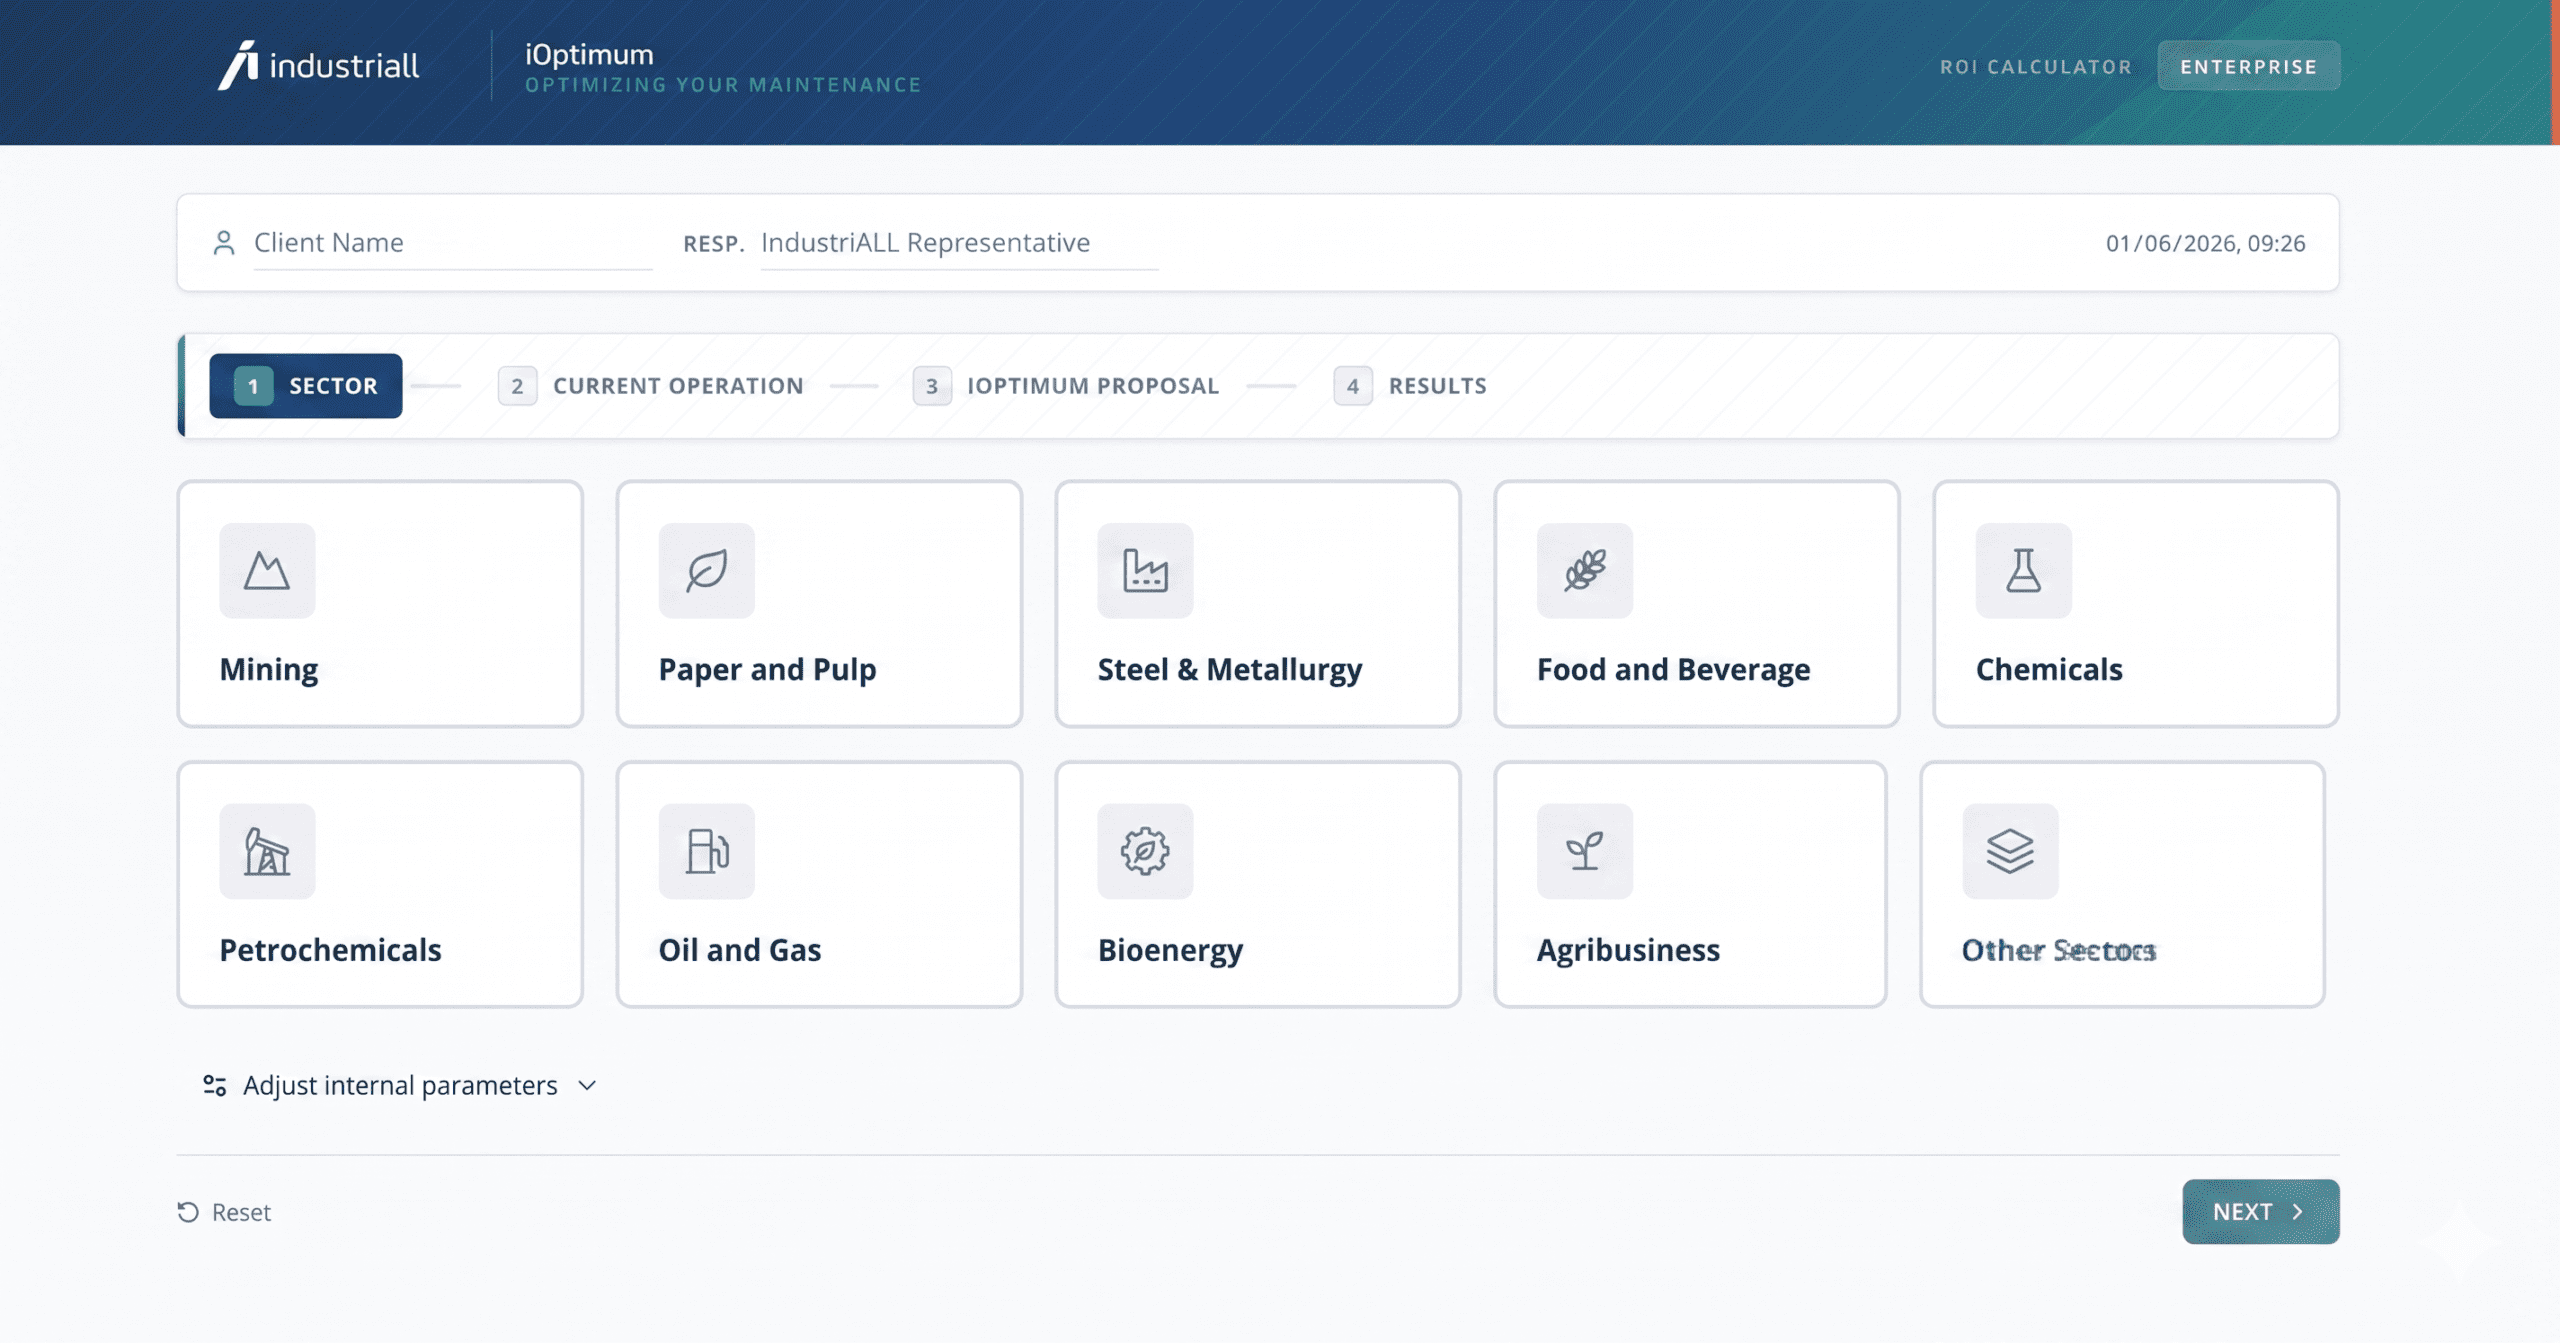
Task: Click the industriall logo
Action: 318,66
